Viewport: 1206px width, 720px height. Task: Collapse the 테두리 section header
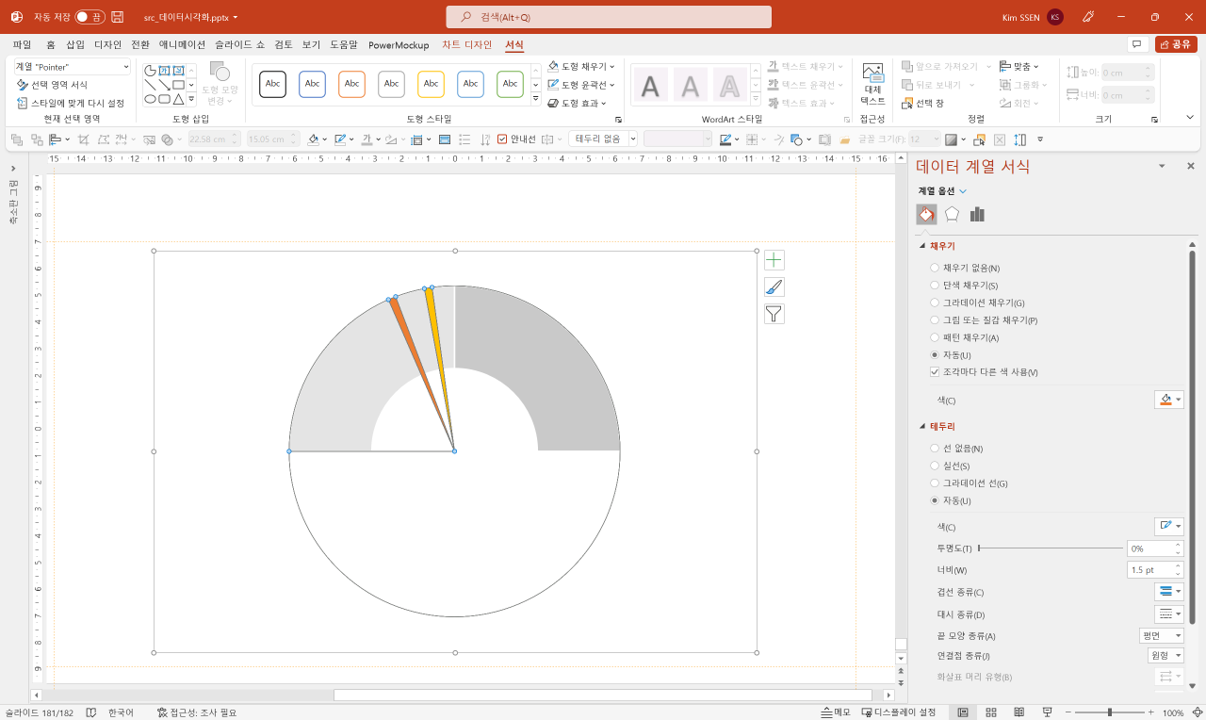pyautogui.click(x=938, y=426)
